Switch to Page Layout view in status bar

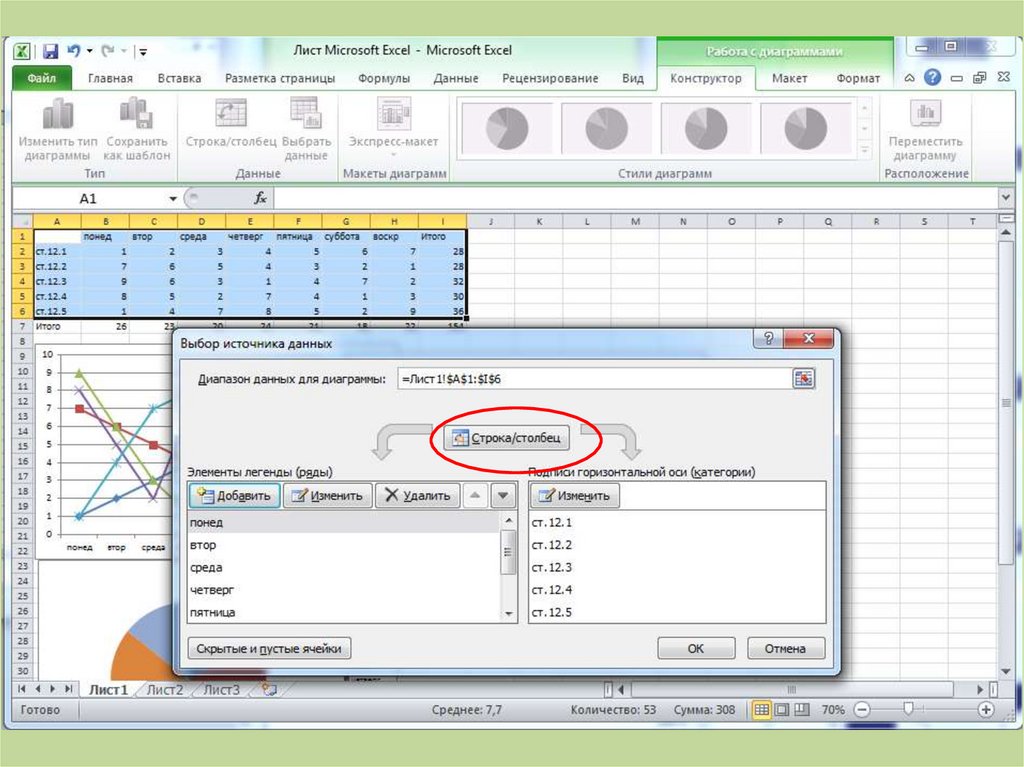click(x=782, y=710)
